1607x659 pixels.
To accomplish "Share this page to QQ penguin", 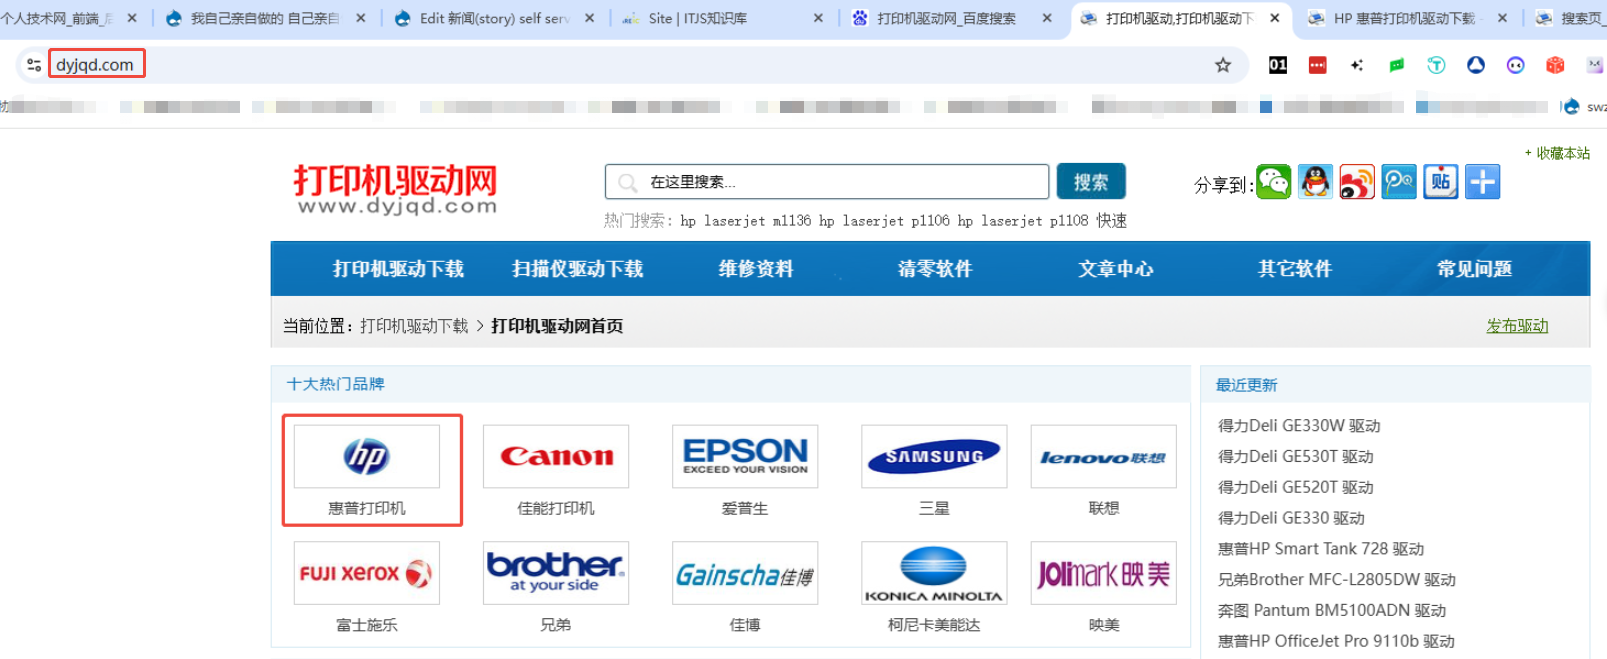I will [x=1316, y=182].
